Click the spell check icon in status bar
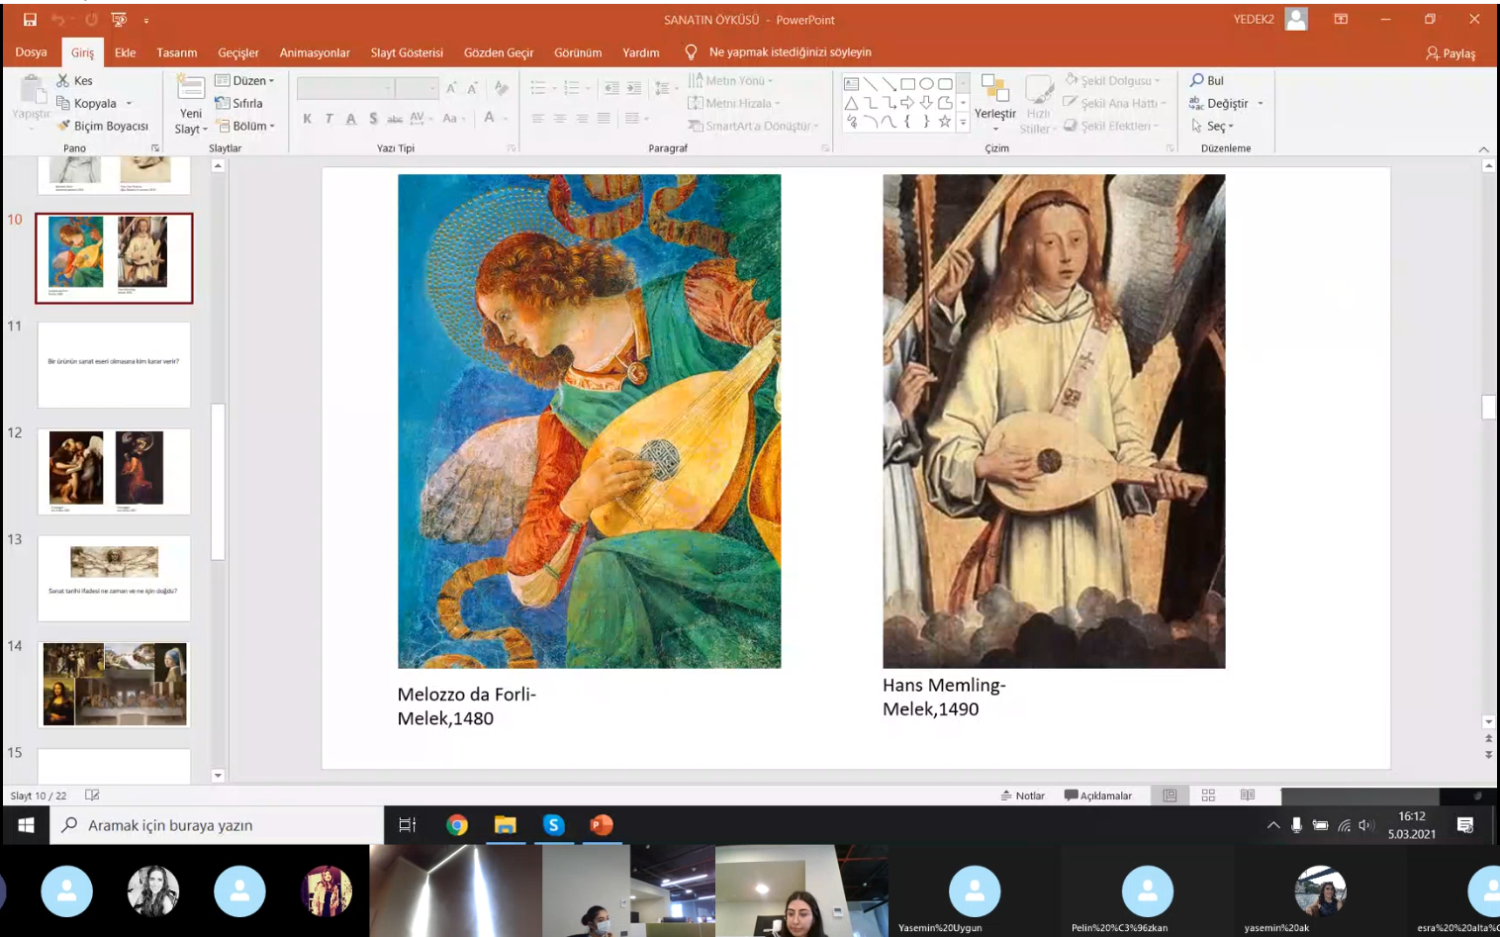1500x937 pixels. tap(92, 795)
